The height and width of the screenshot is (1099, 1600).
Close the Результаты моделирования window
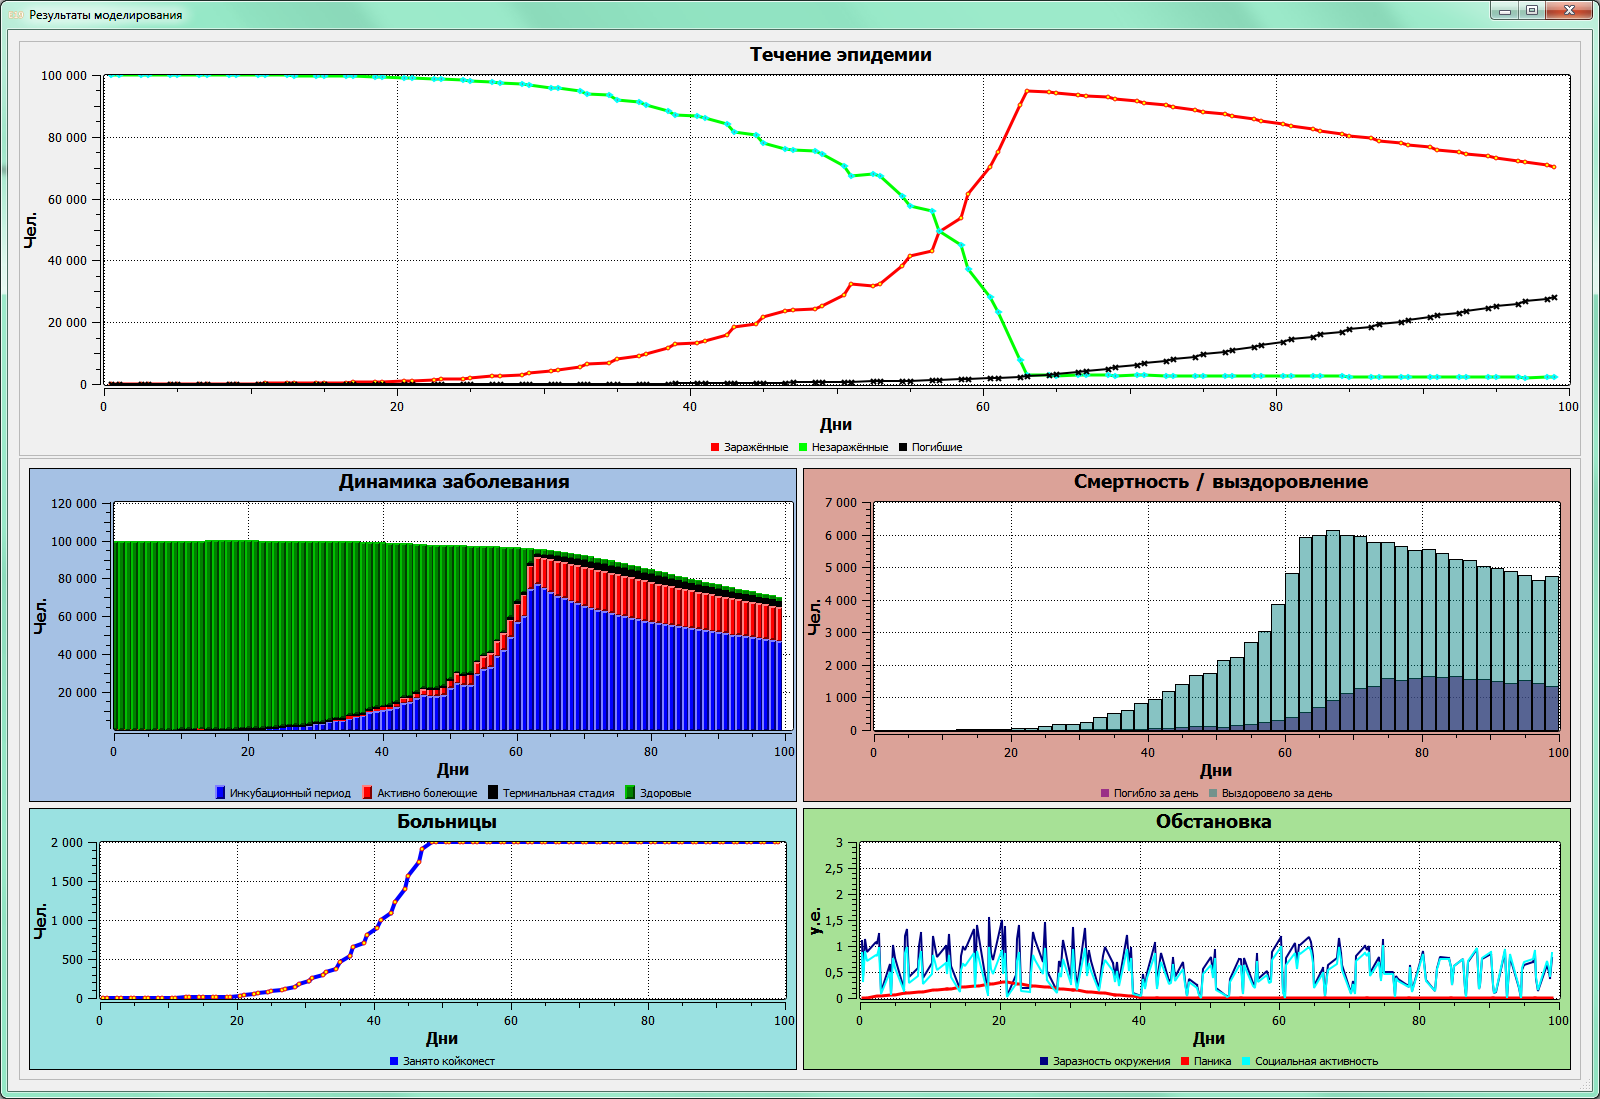point(1570,11)
